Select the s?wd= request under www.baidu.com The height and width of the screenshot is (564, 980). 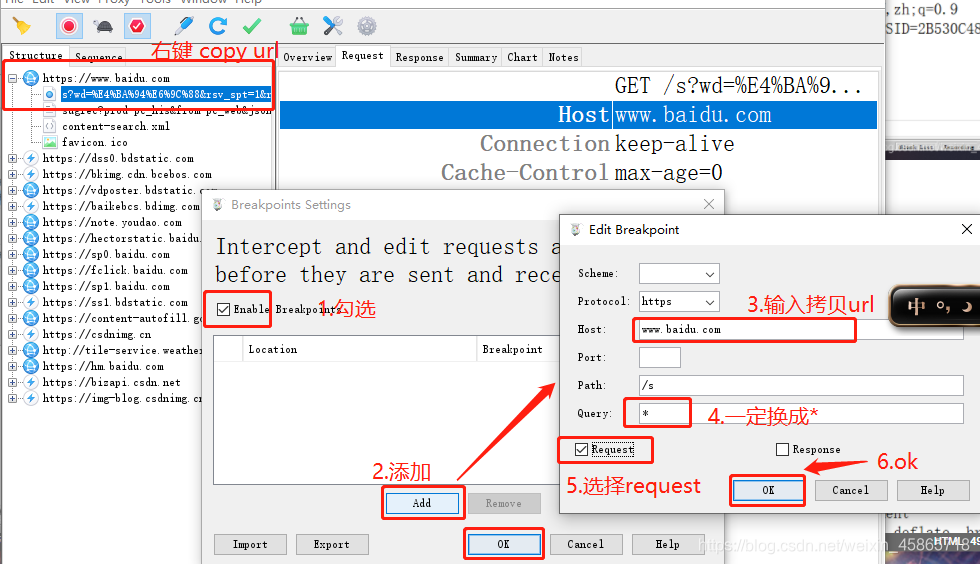(166, 94)
